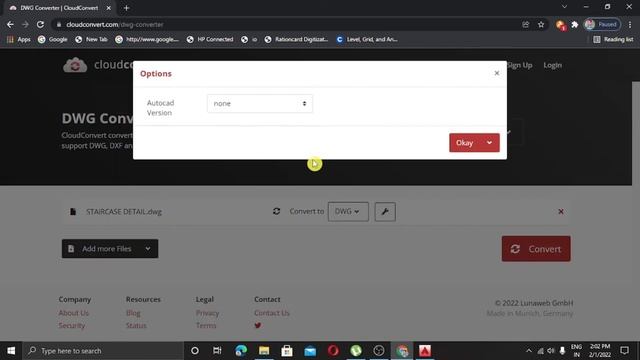Remove STAIRCASE DETAIL.dwg with red X
The image size is (640, 360).
point(561,211)
